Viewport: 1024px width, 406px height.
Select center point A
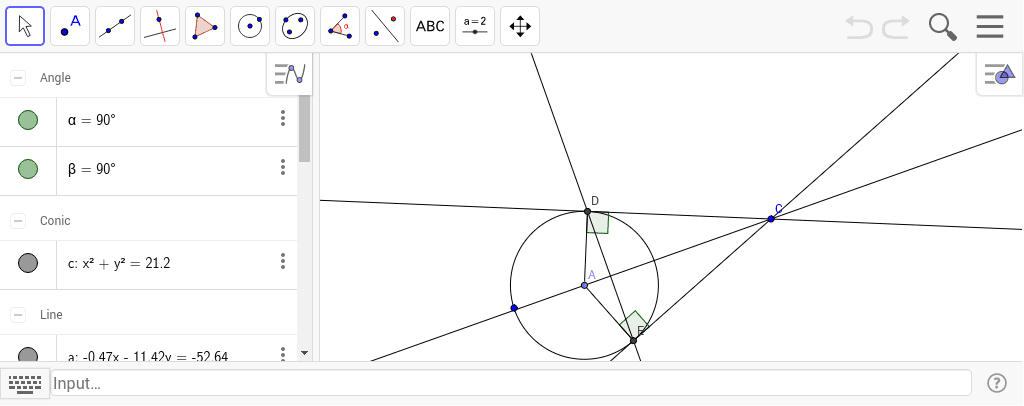584,285
